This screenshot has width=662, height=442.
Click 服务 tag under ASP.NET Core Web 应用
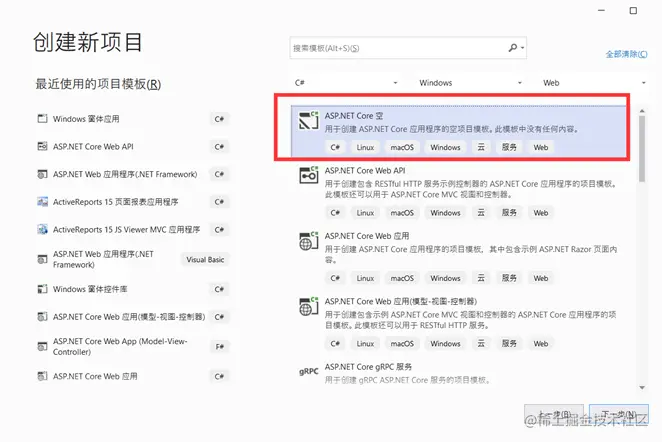point(509,278)
